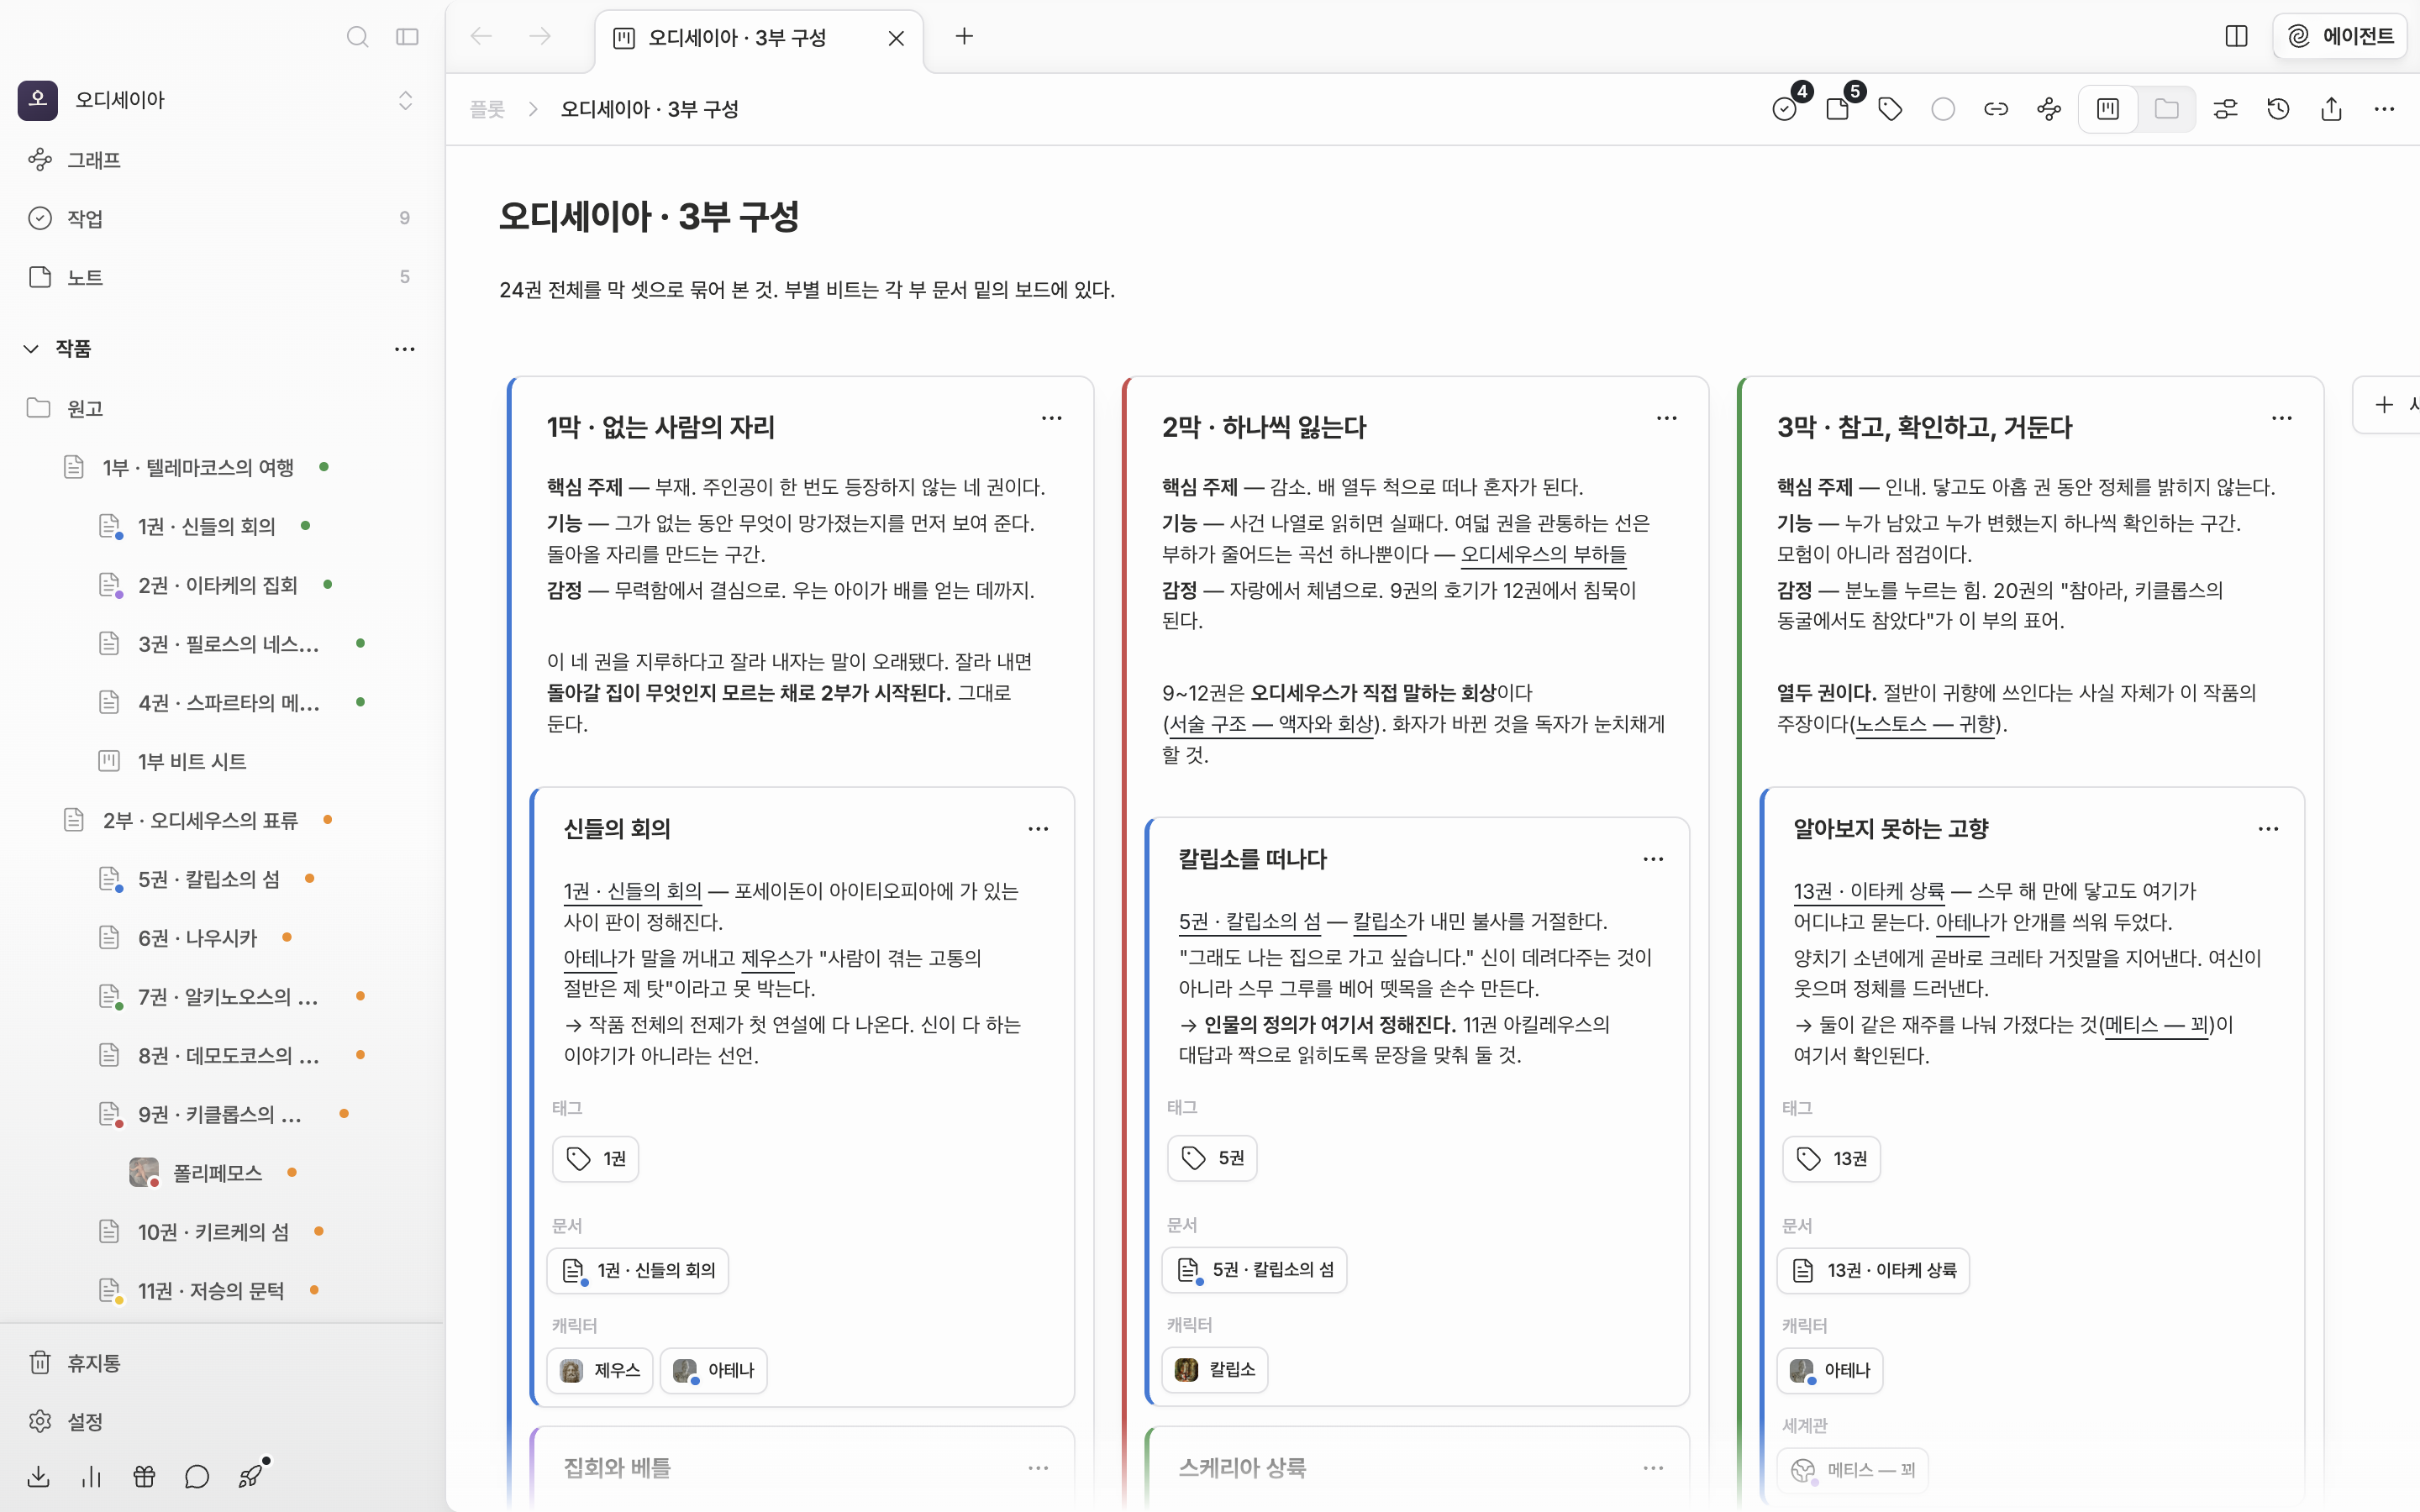The width and height of the screenshot is (2420, 1512).
Task: Switch to folder view mode
Action: point(2166,108)
